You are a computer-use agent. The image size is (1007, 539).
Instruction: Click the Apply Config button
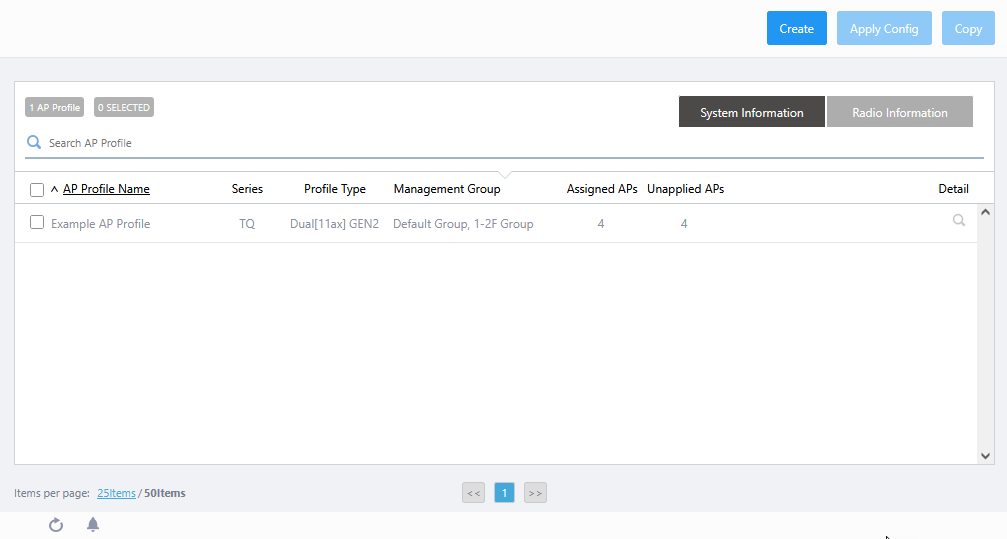point(884,28)
